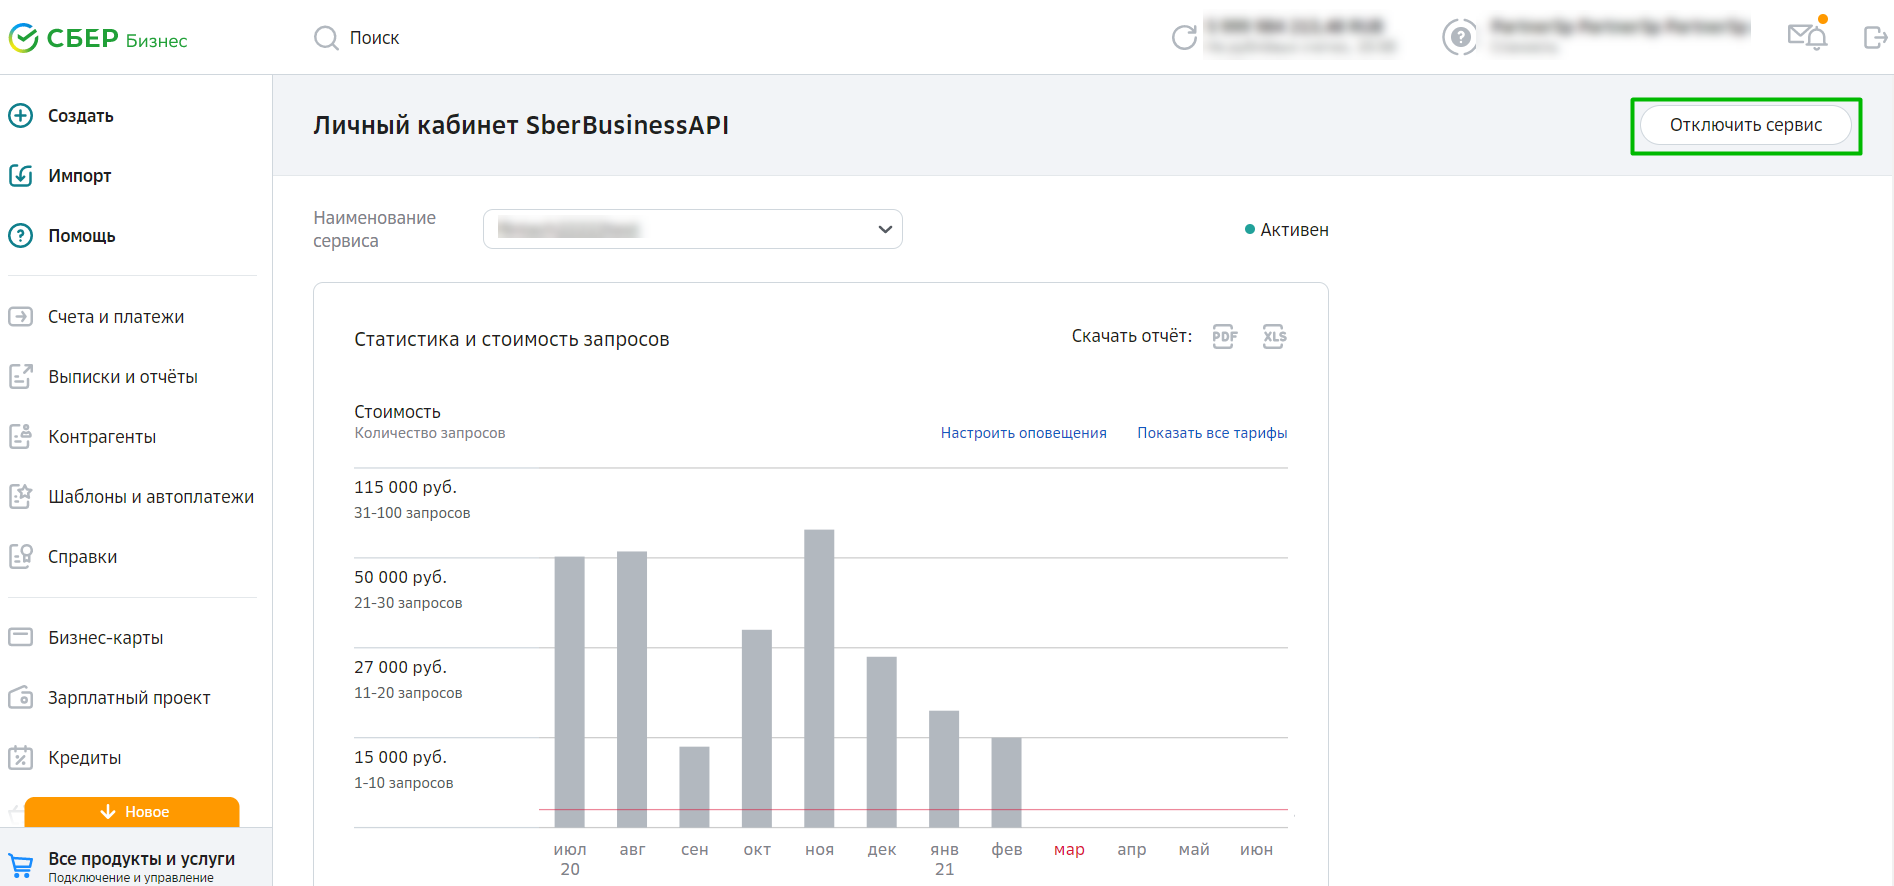Click the shopping cart icon
This screenshot has width=1894, height=886.
point(21,866)
